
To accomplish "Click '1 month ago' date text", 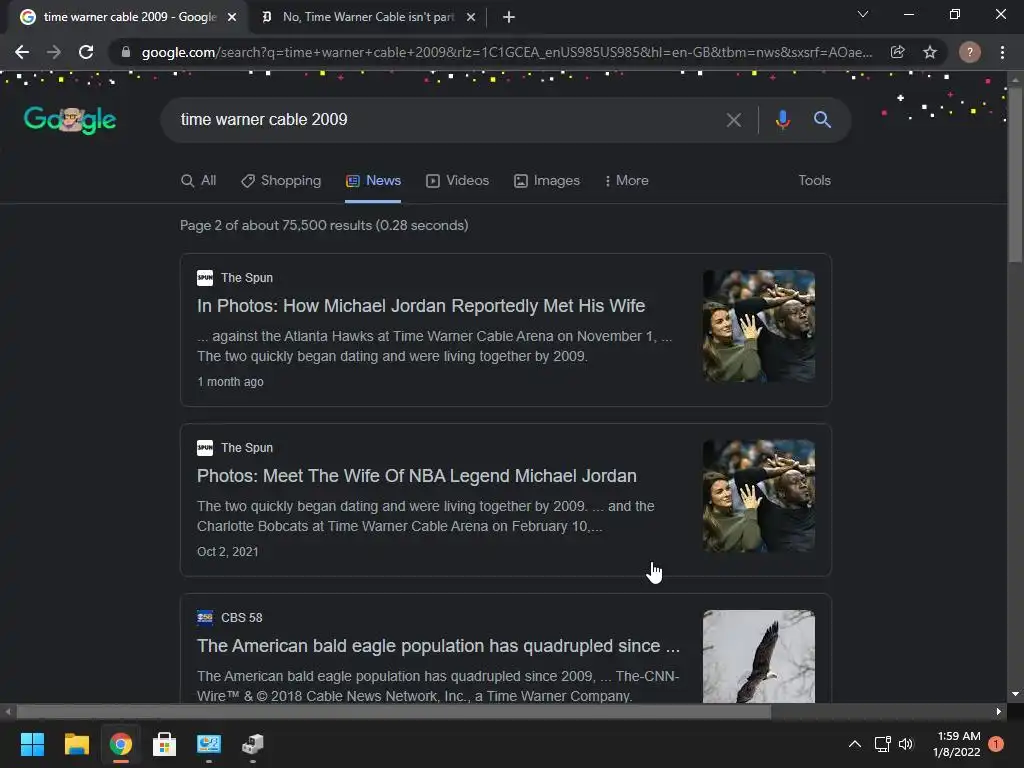I will tap(231, 381).
